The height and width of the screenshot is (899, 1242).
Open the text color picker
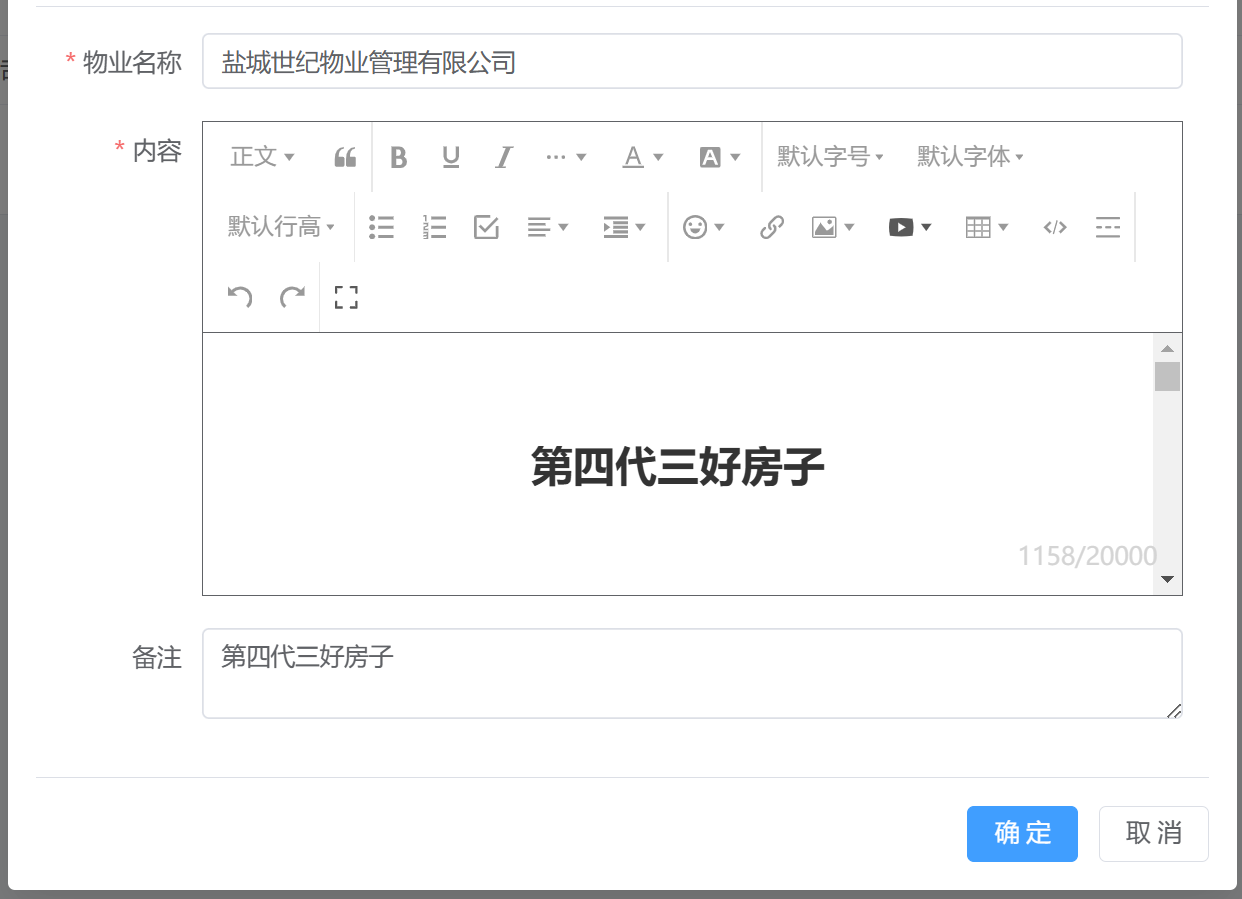click(643, 157)
